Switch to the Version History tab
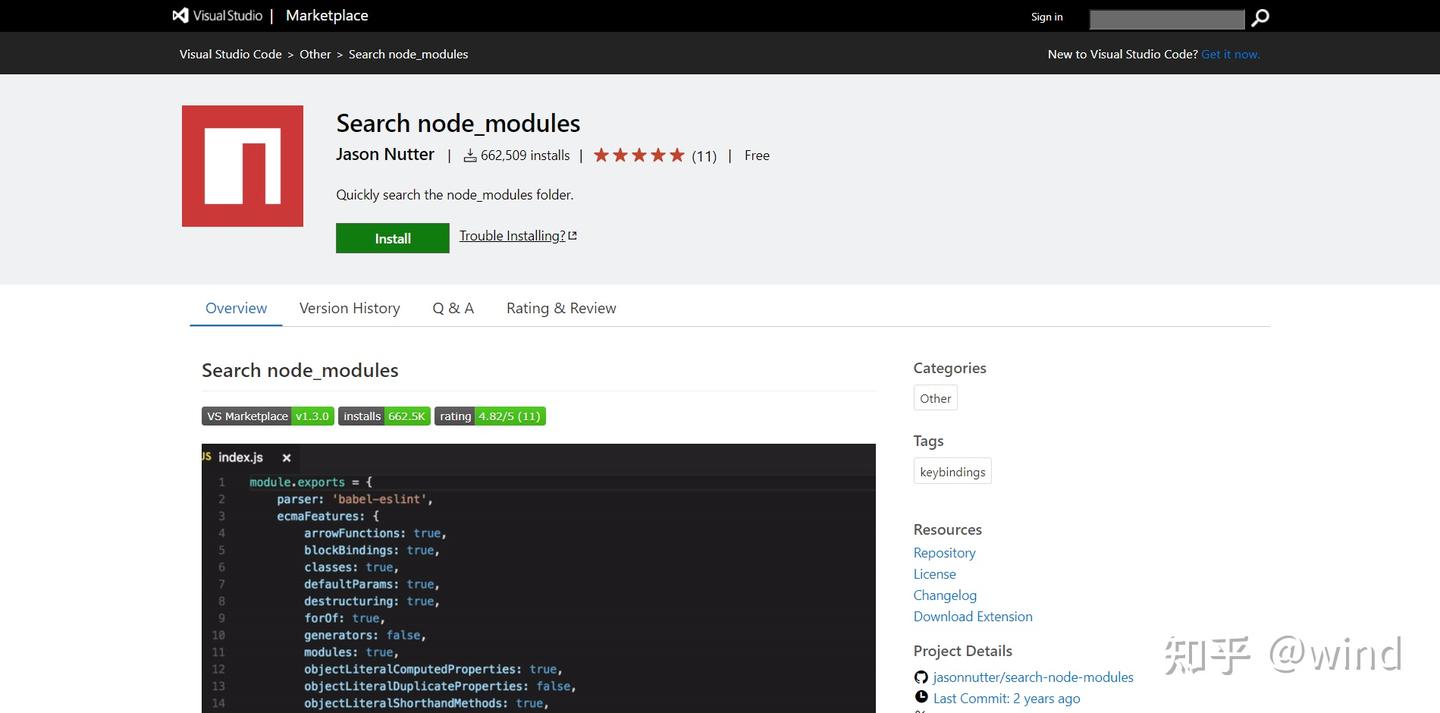The height and width of the screenshot is (713, 1440). (x=349, y=307)
